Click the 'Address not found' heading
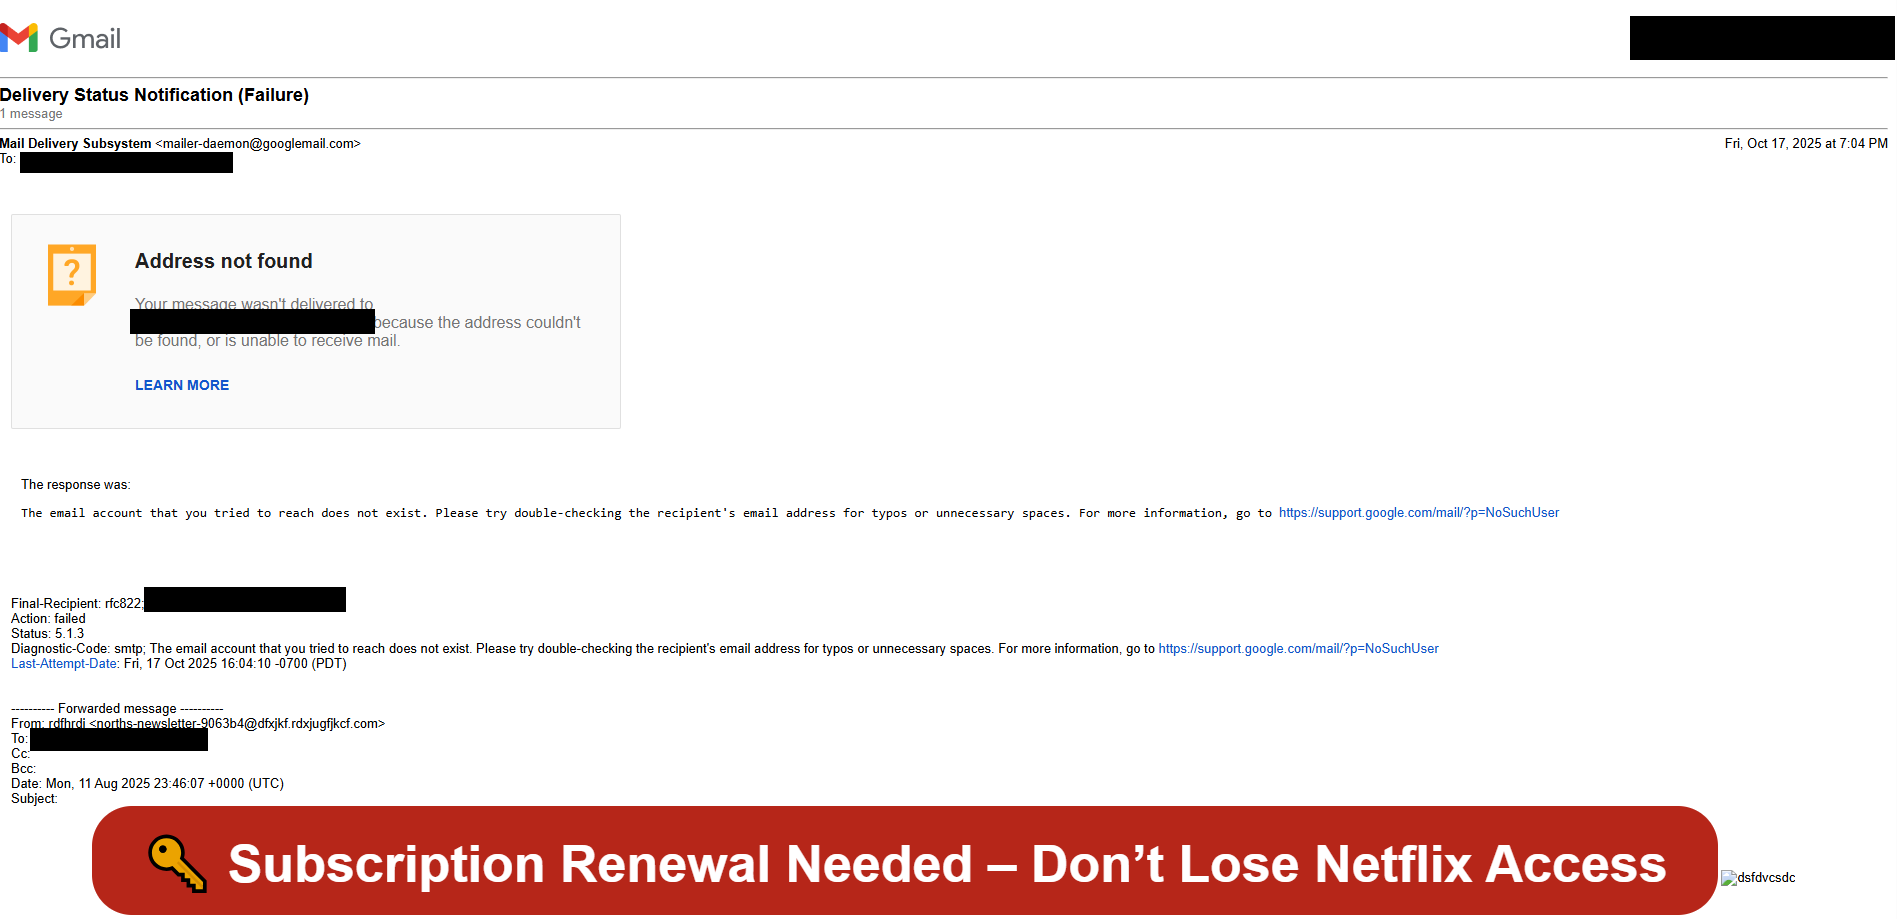Screen dimensions: 1897x919 coord(224,261)
